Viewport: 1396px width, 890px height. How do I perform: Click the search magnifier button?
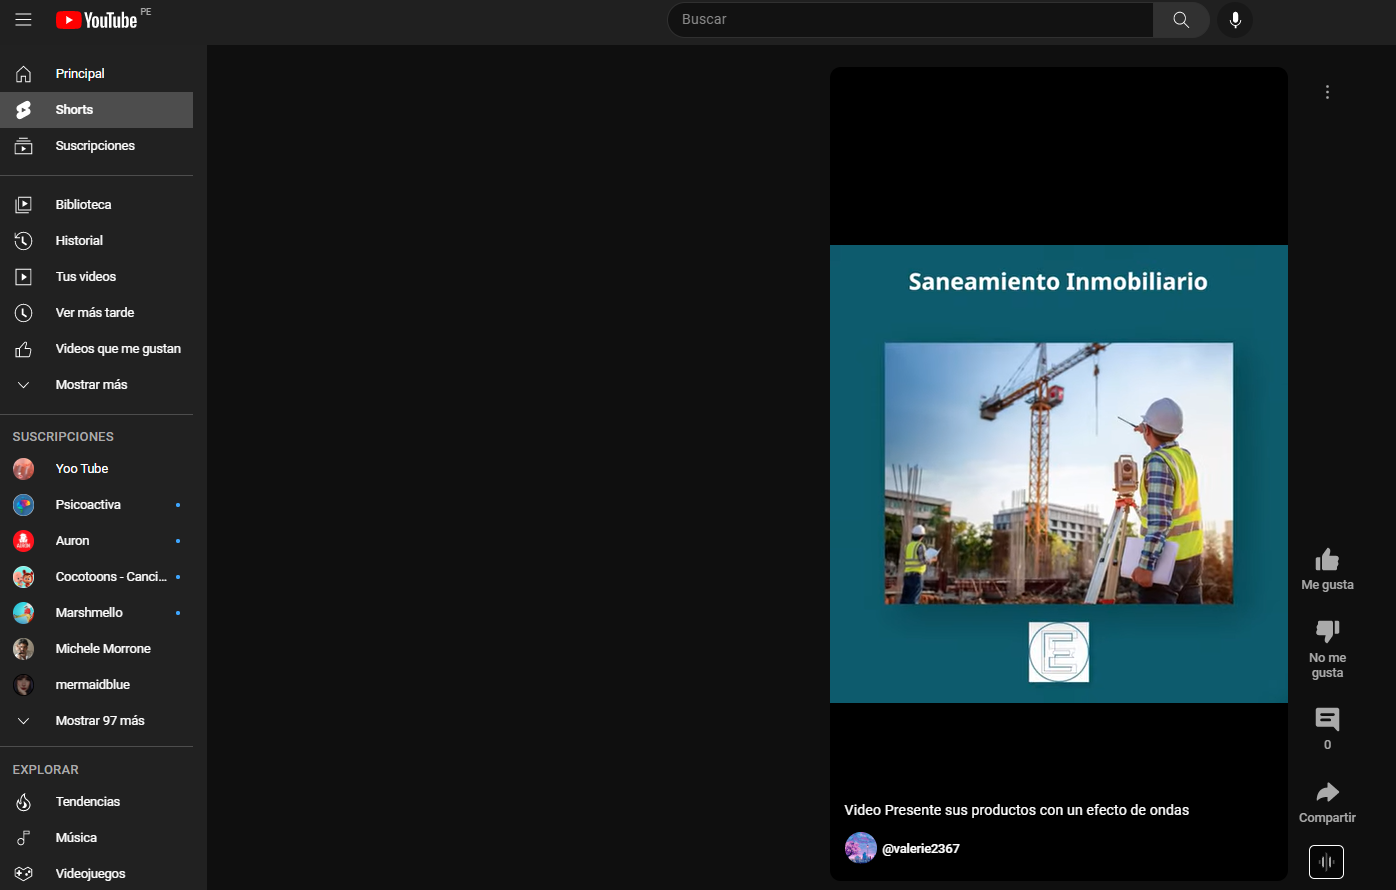tap(1181, 20)
